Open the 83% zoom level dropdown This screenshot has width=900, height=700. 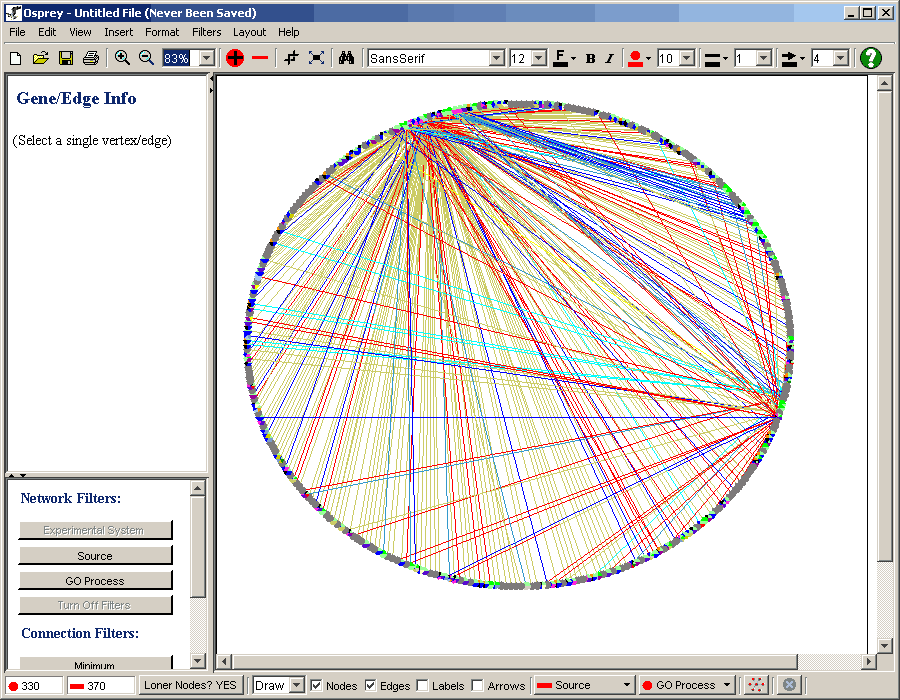[x=207, y=58]
